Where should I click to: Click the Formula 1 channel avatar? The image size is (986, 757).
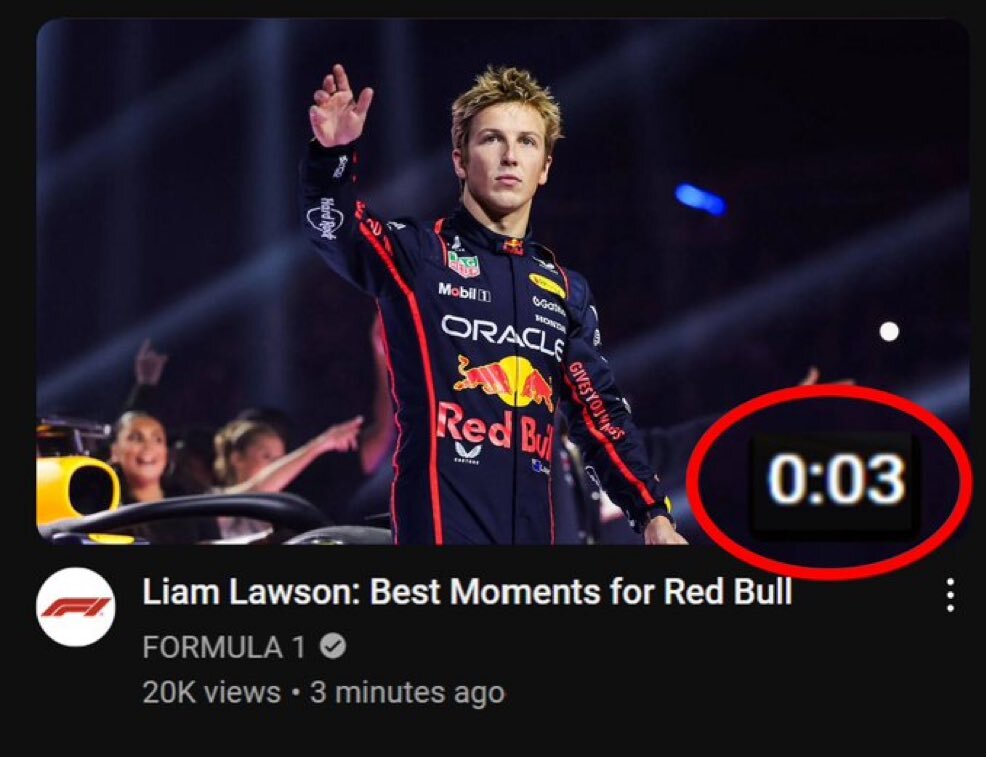(76, 607)
